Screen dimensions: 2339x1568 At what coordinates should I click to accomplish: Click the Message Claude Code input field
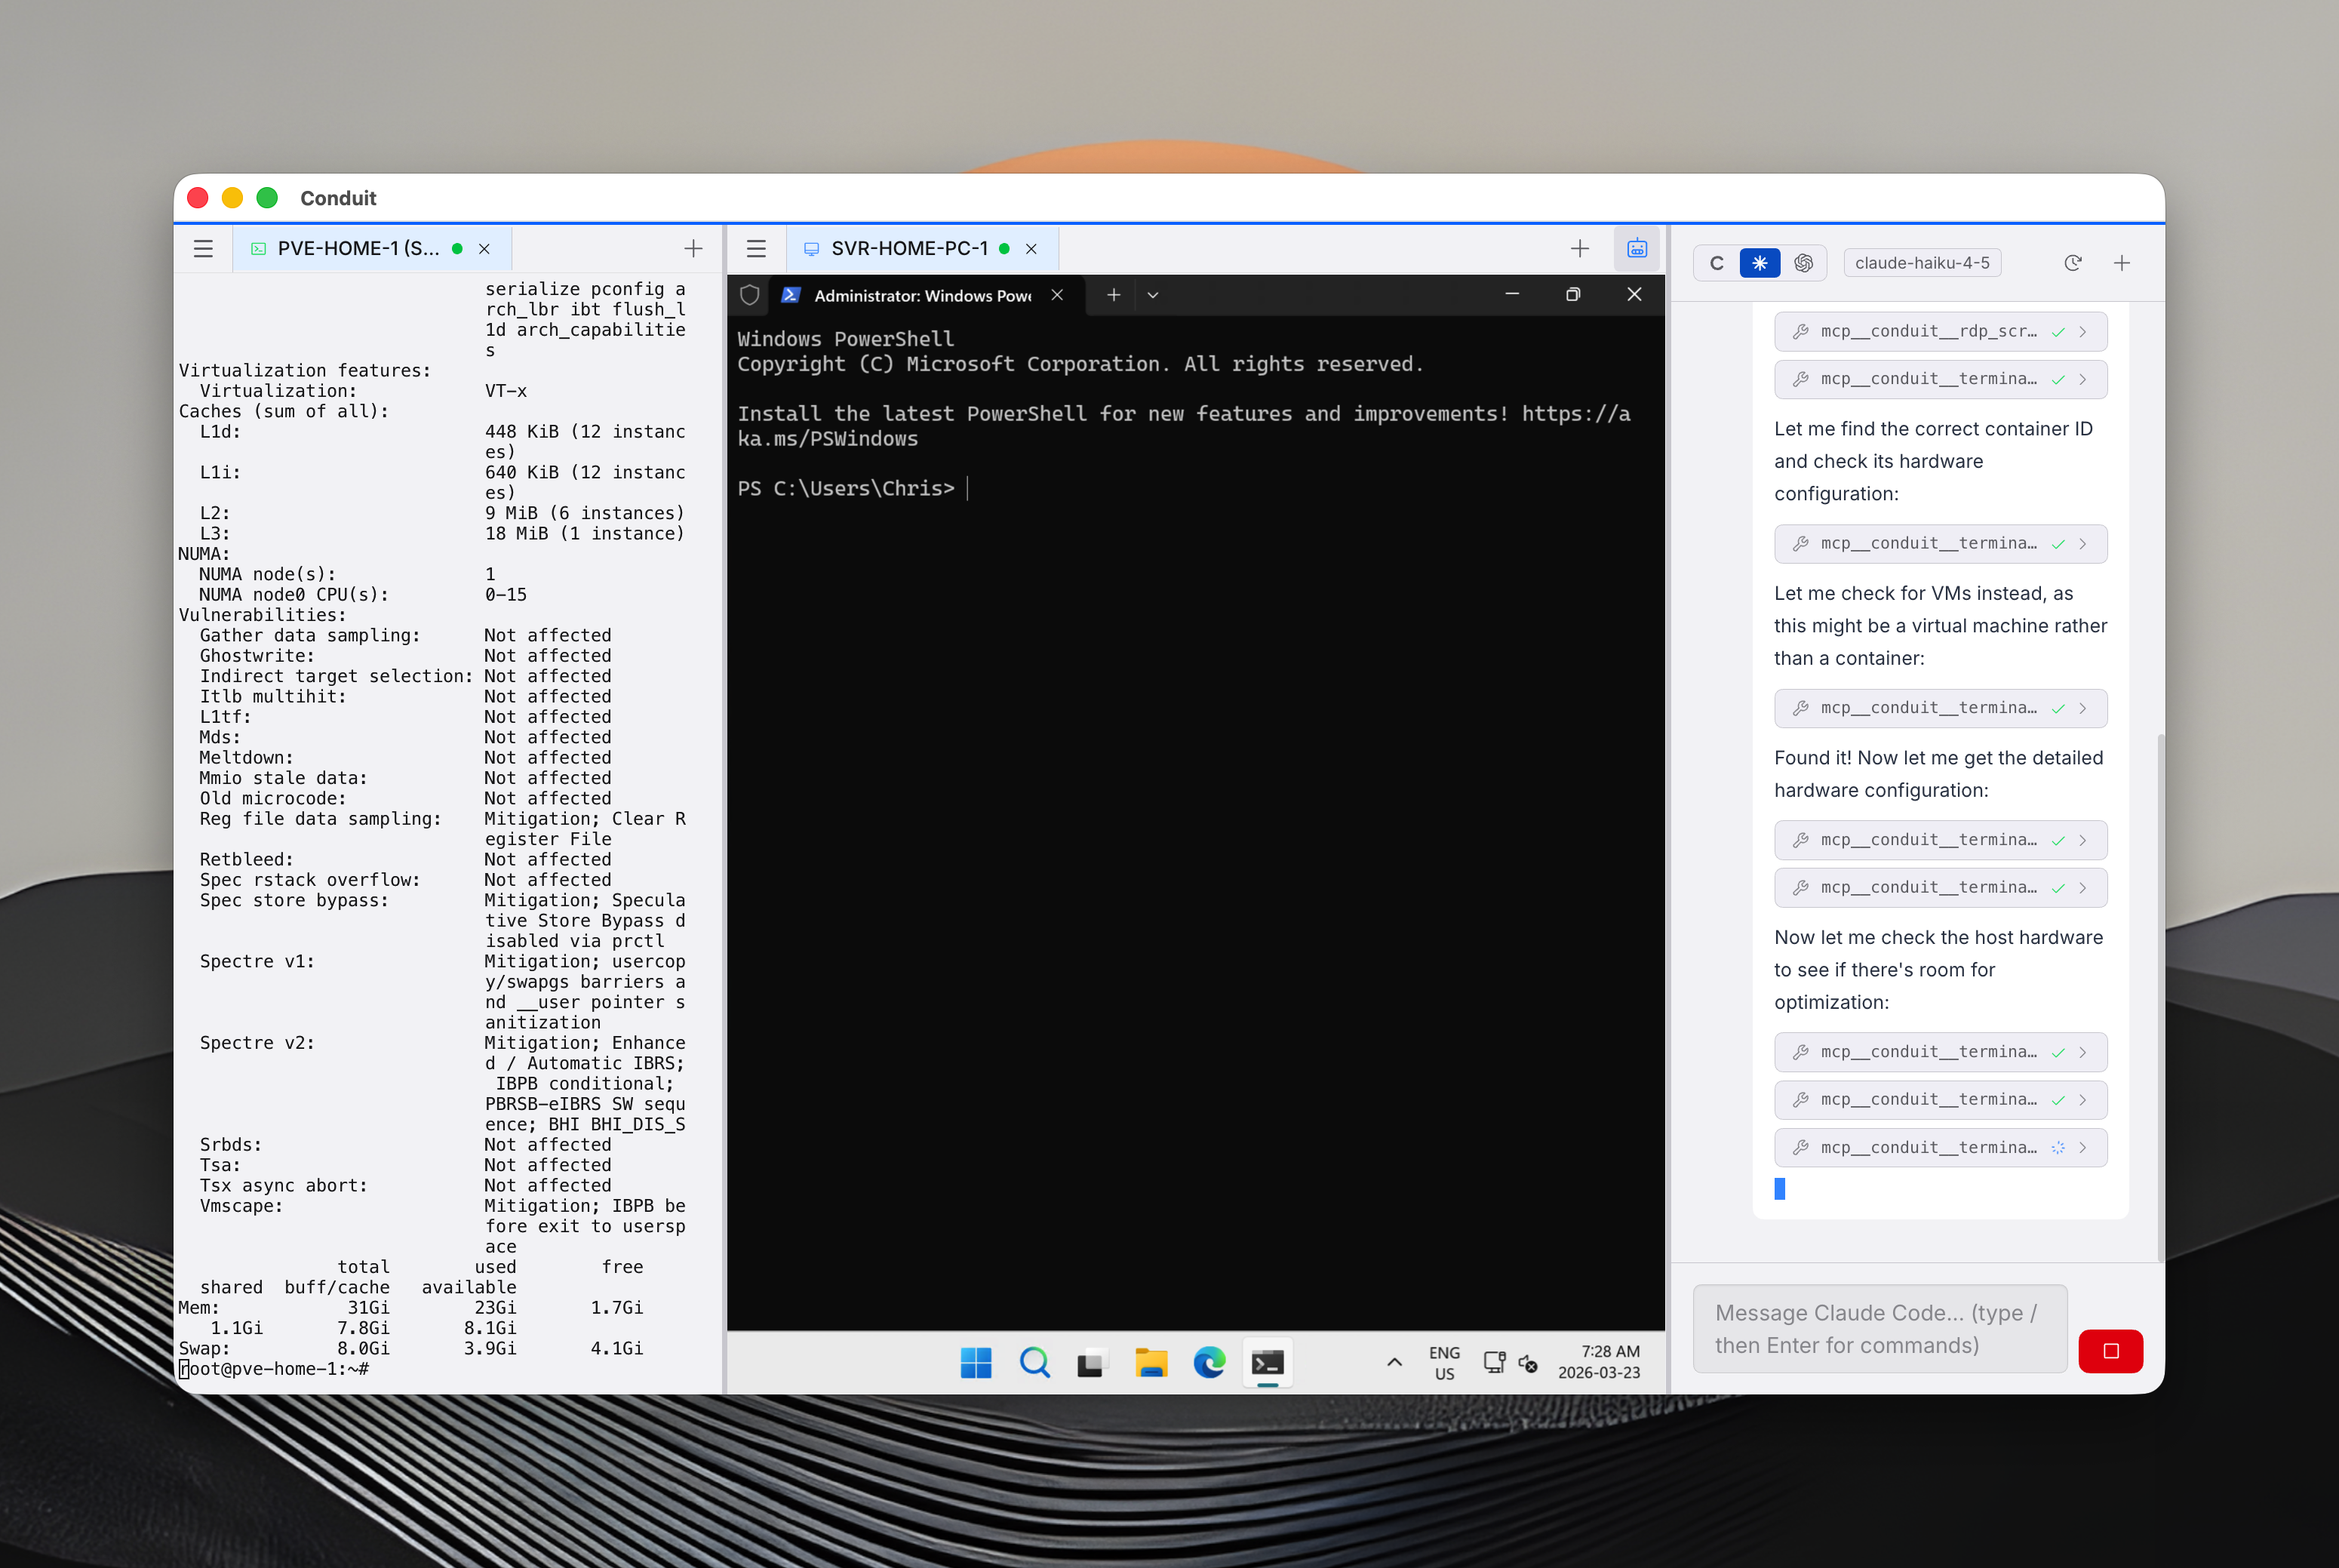[x=1879, y=1329]
